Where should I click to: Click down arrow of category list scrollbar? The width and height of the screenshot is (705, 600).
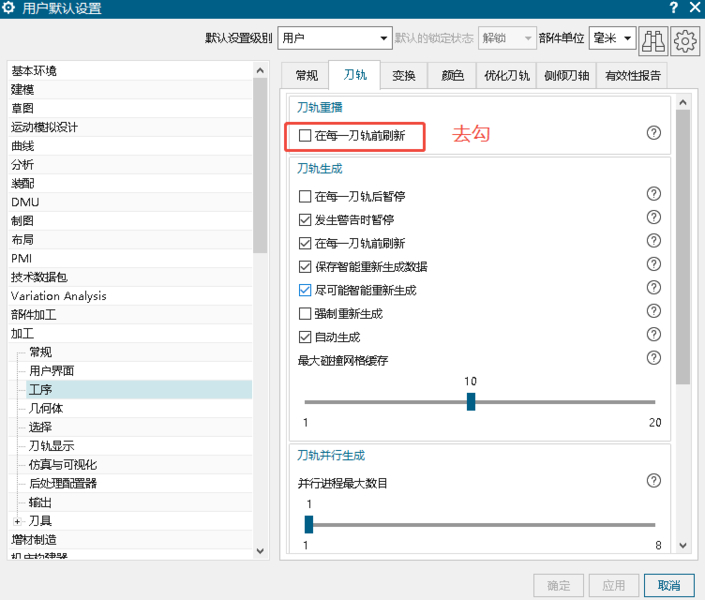(260, 551)
